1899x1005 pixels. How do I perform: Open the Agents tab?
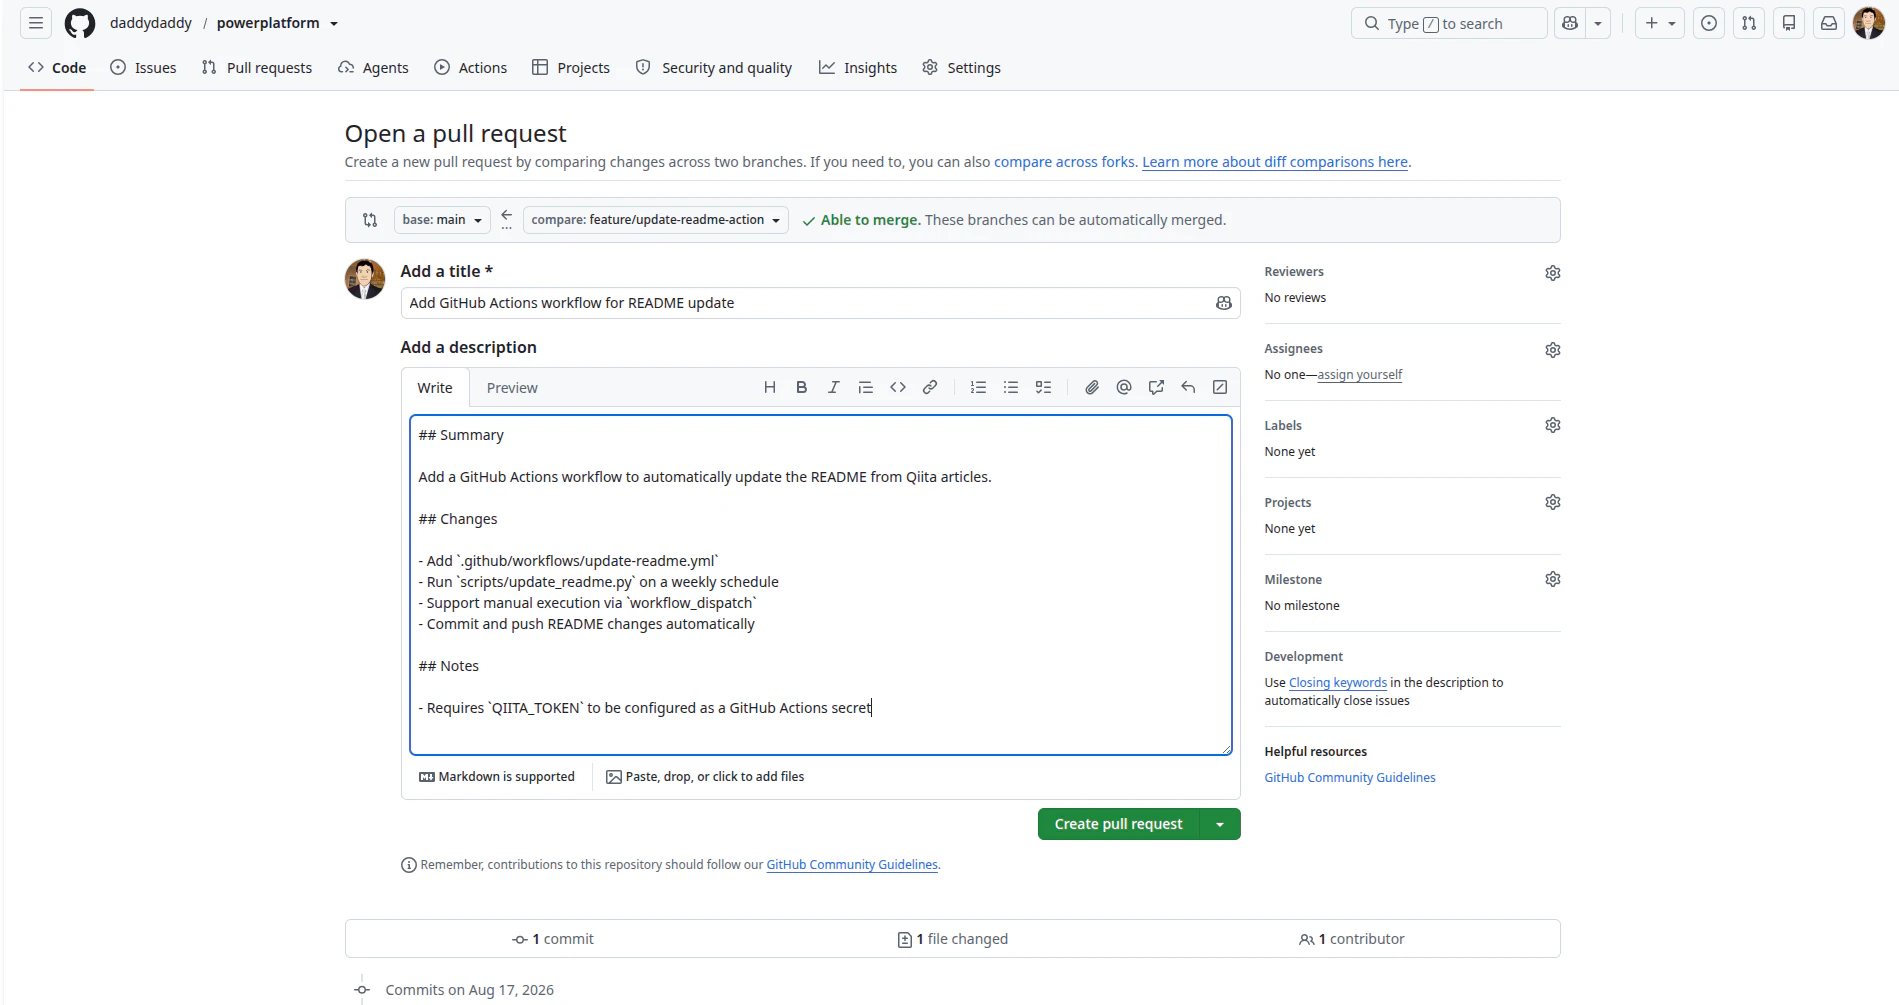pos(373,68)
